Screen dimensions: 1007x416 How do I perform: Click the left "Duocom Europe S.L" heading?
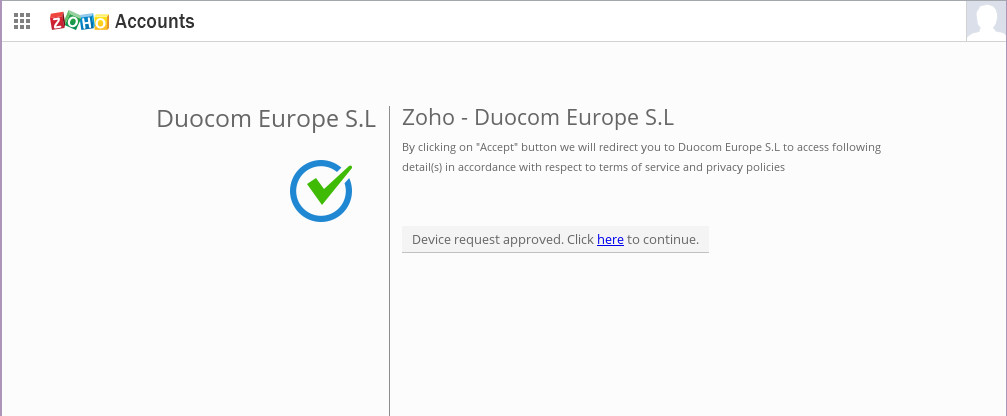(x=266, y=119)
